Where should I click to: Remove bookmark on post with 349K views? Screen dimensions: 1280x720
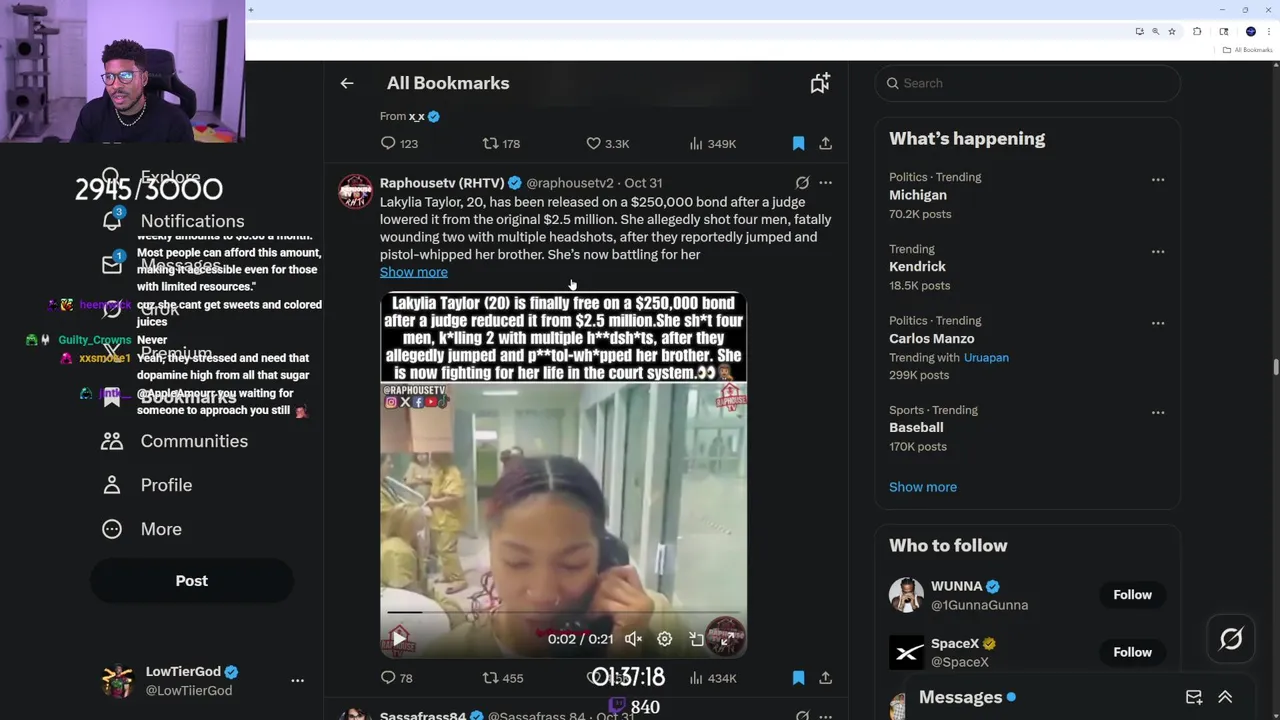[x=798, y=144]
